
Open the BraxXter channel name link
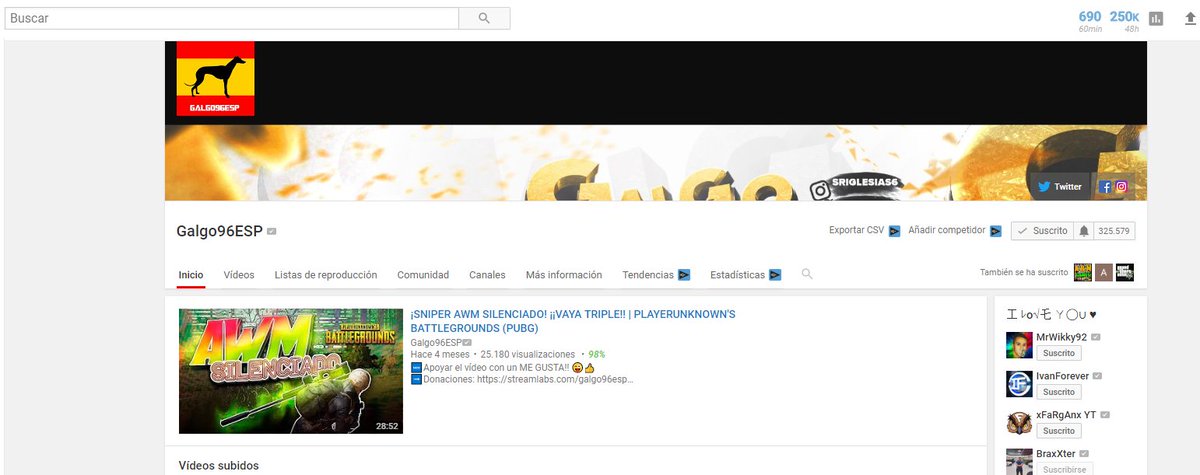(x=1057, y=453)
